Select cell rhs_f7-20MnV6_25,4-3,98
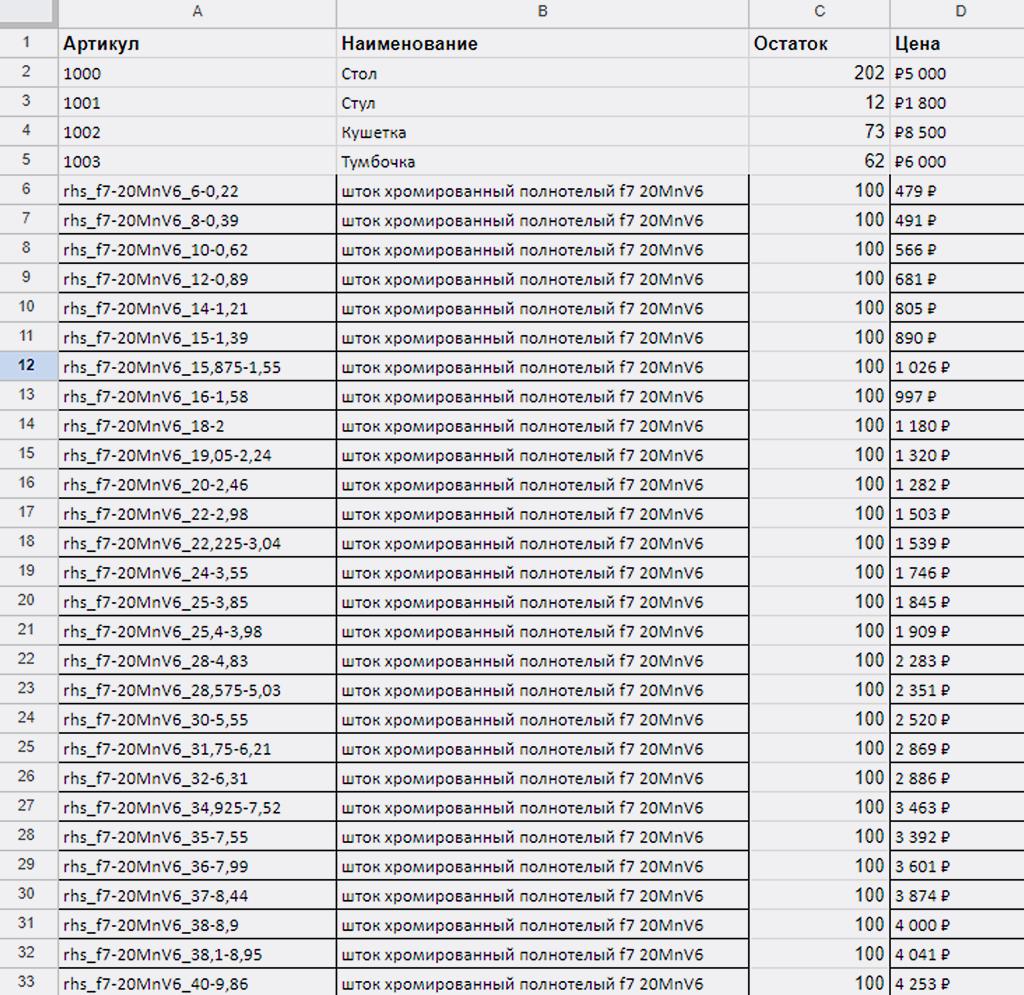 197,631
